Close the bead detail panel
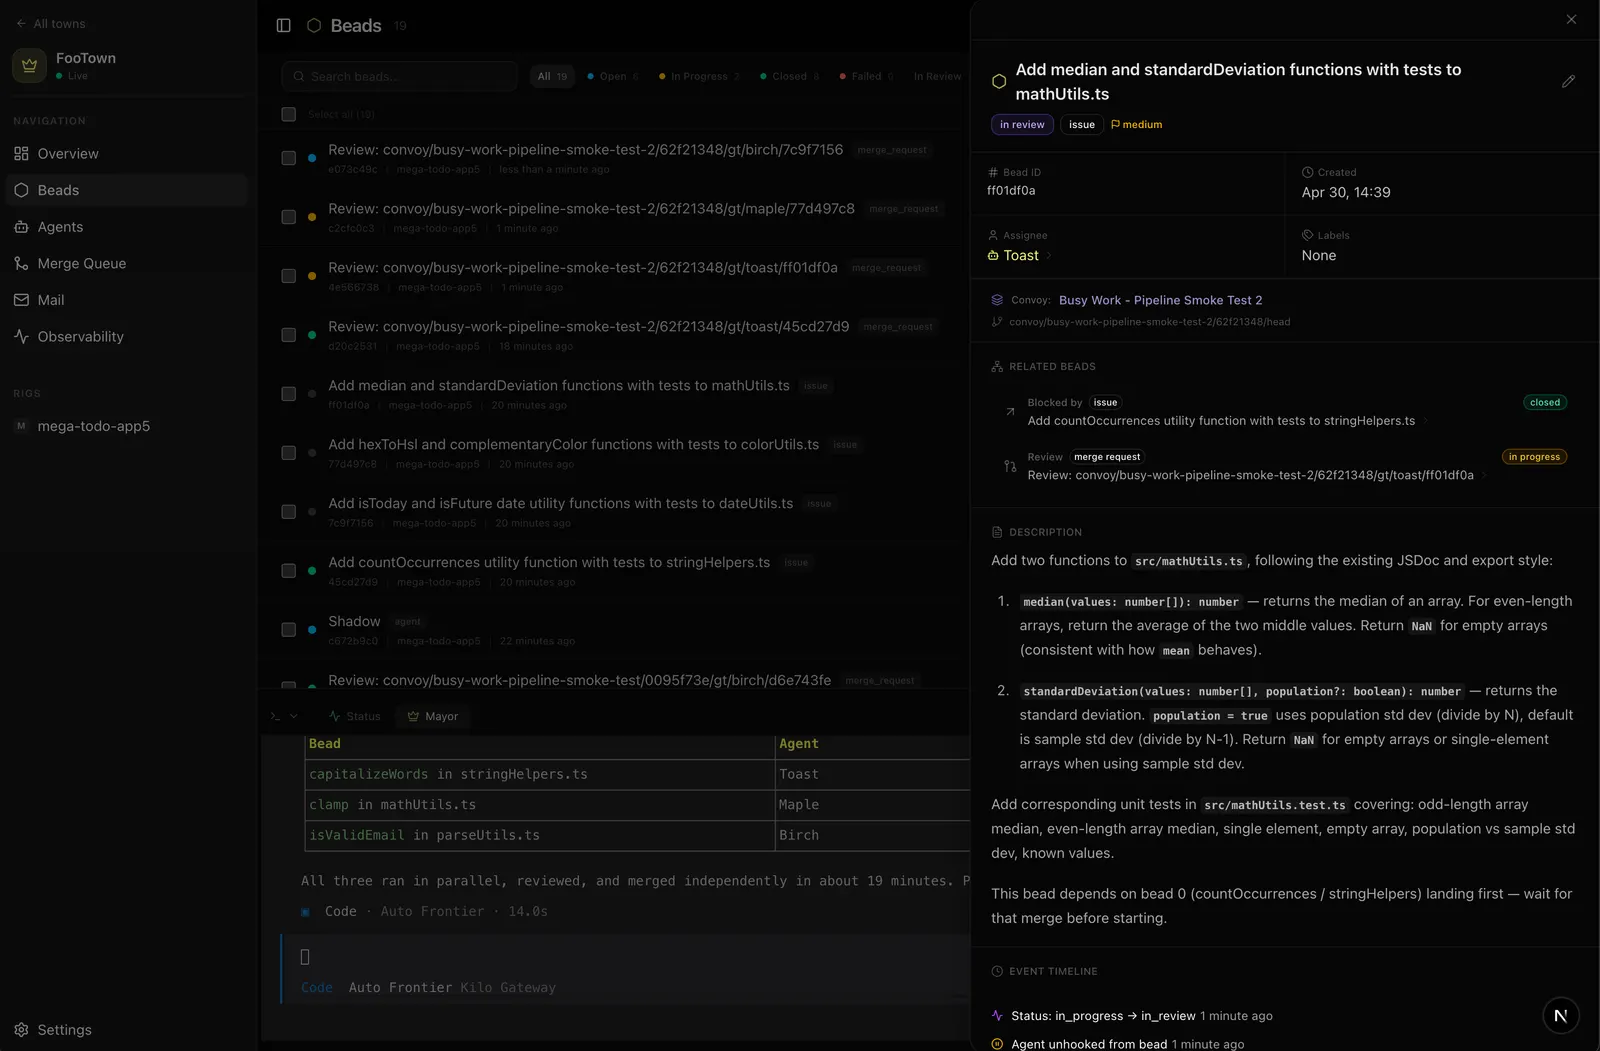 point(1571,19)
